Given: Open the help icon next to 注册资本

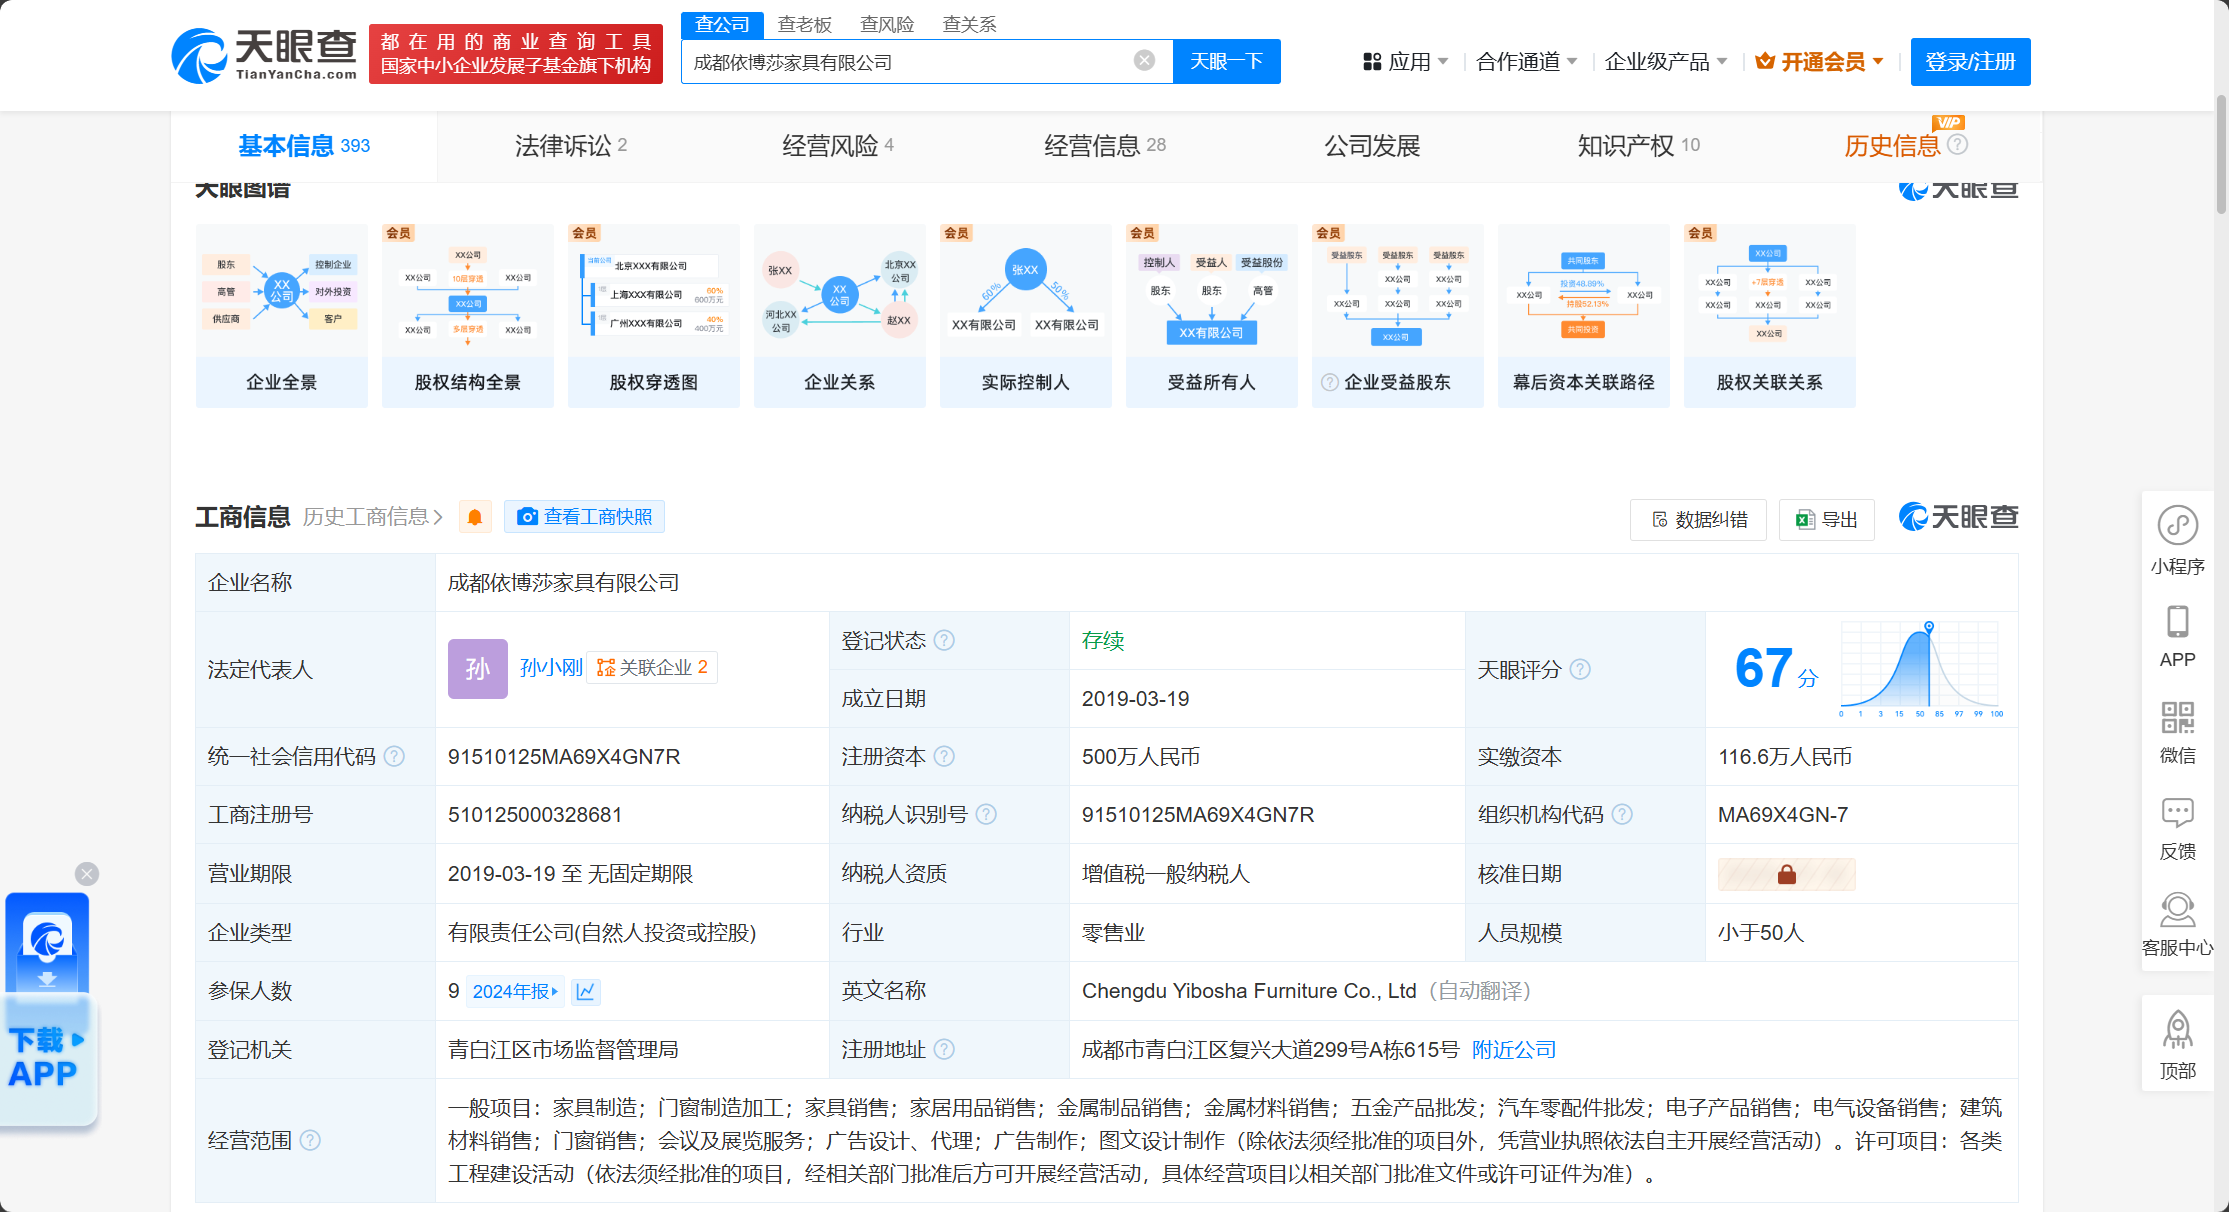Looking at the screenshot, I should click(x=944, y=756).
